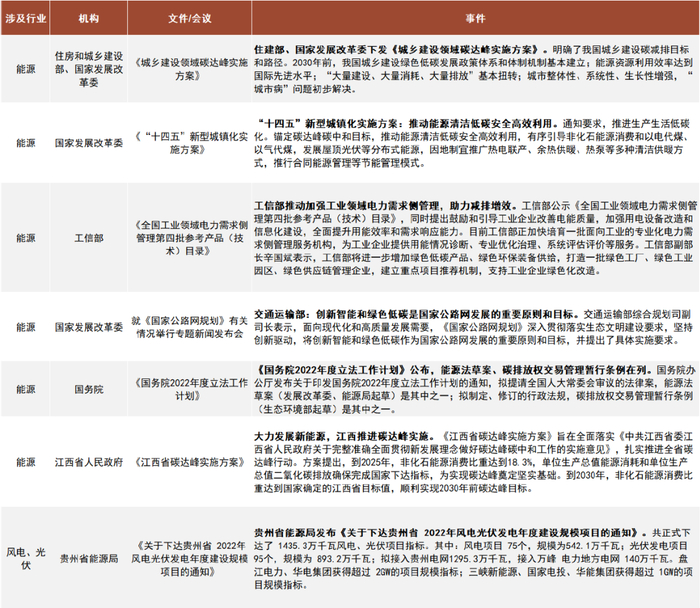Select the 住房和城乡建设部、国家发展改革委 institution cell
The width and height of the screenshot is (700, 608).
coord(88,69)
